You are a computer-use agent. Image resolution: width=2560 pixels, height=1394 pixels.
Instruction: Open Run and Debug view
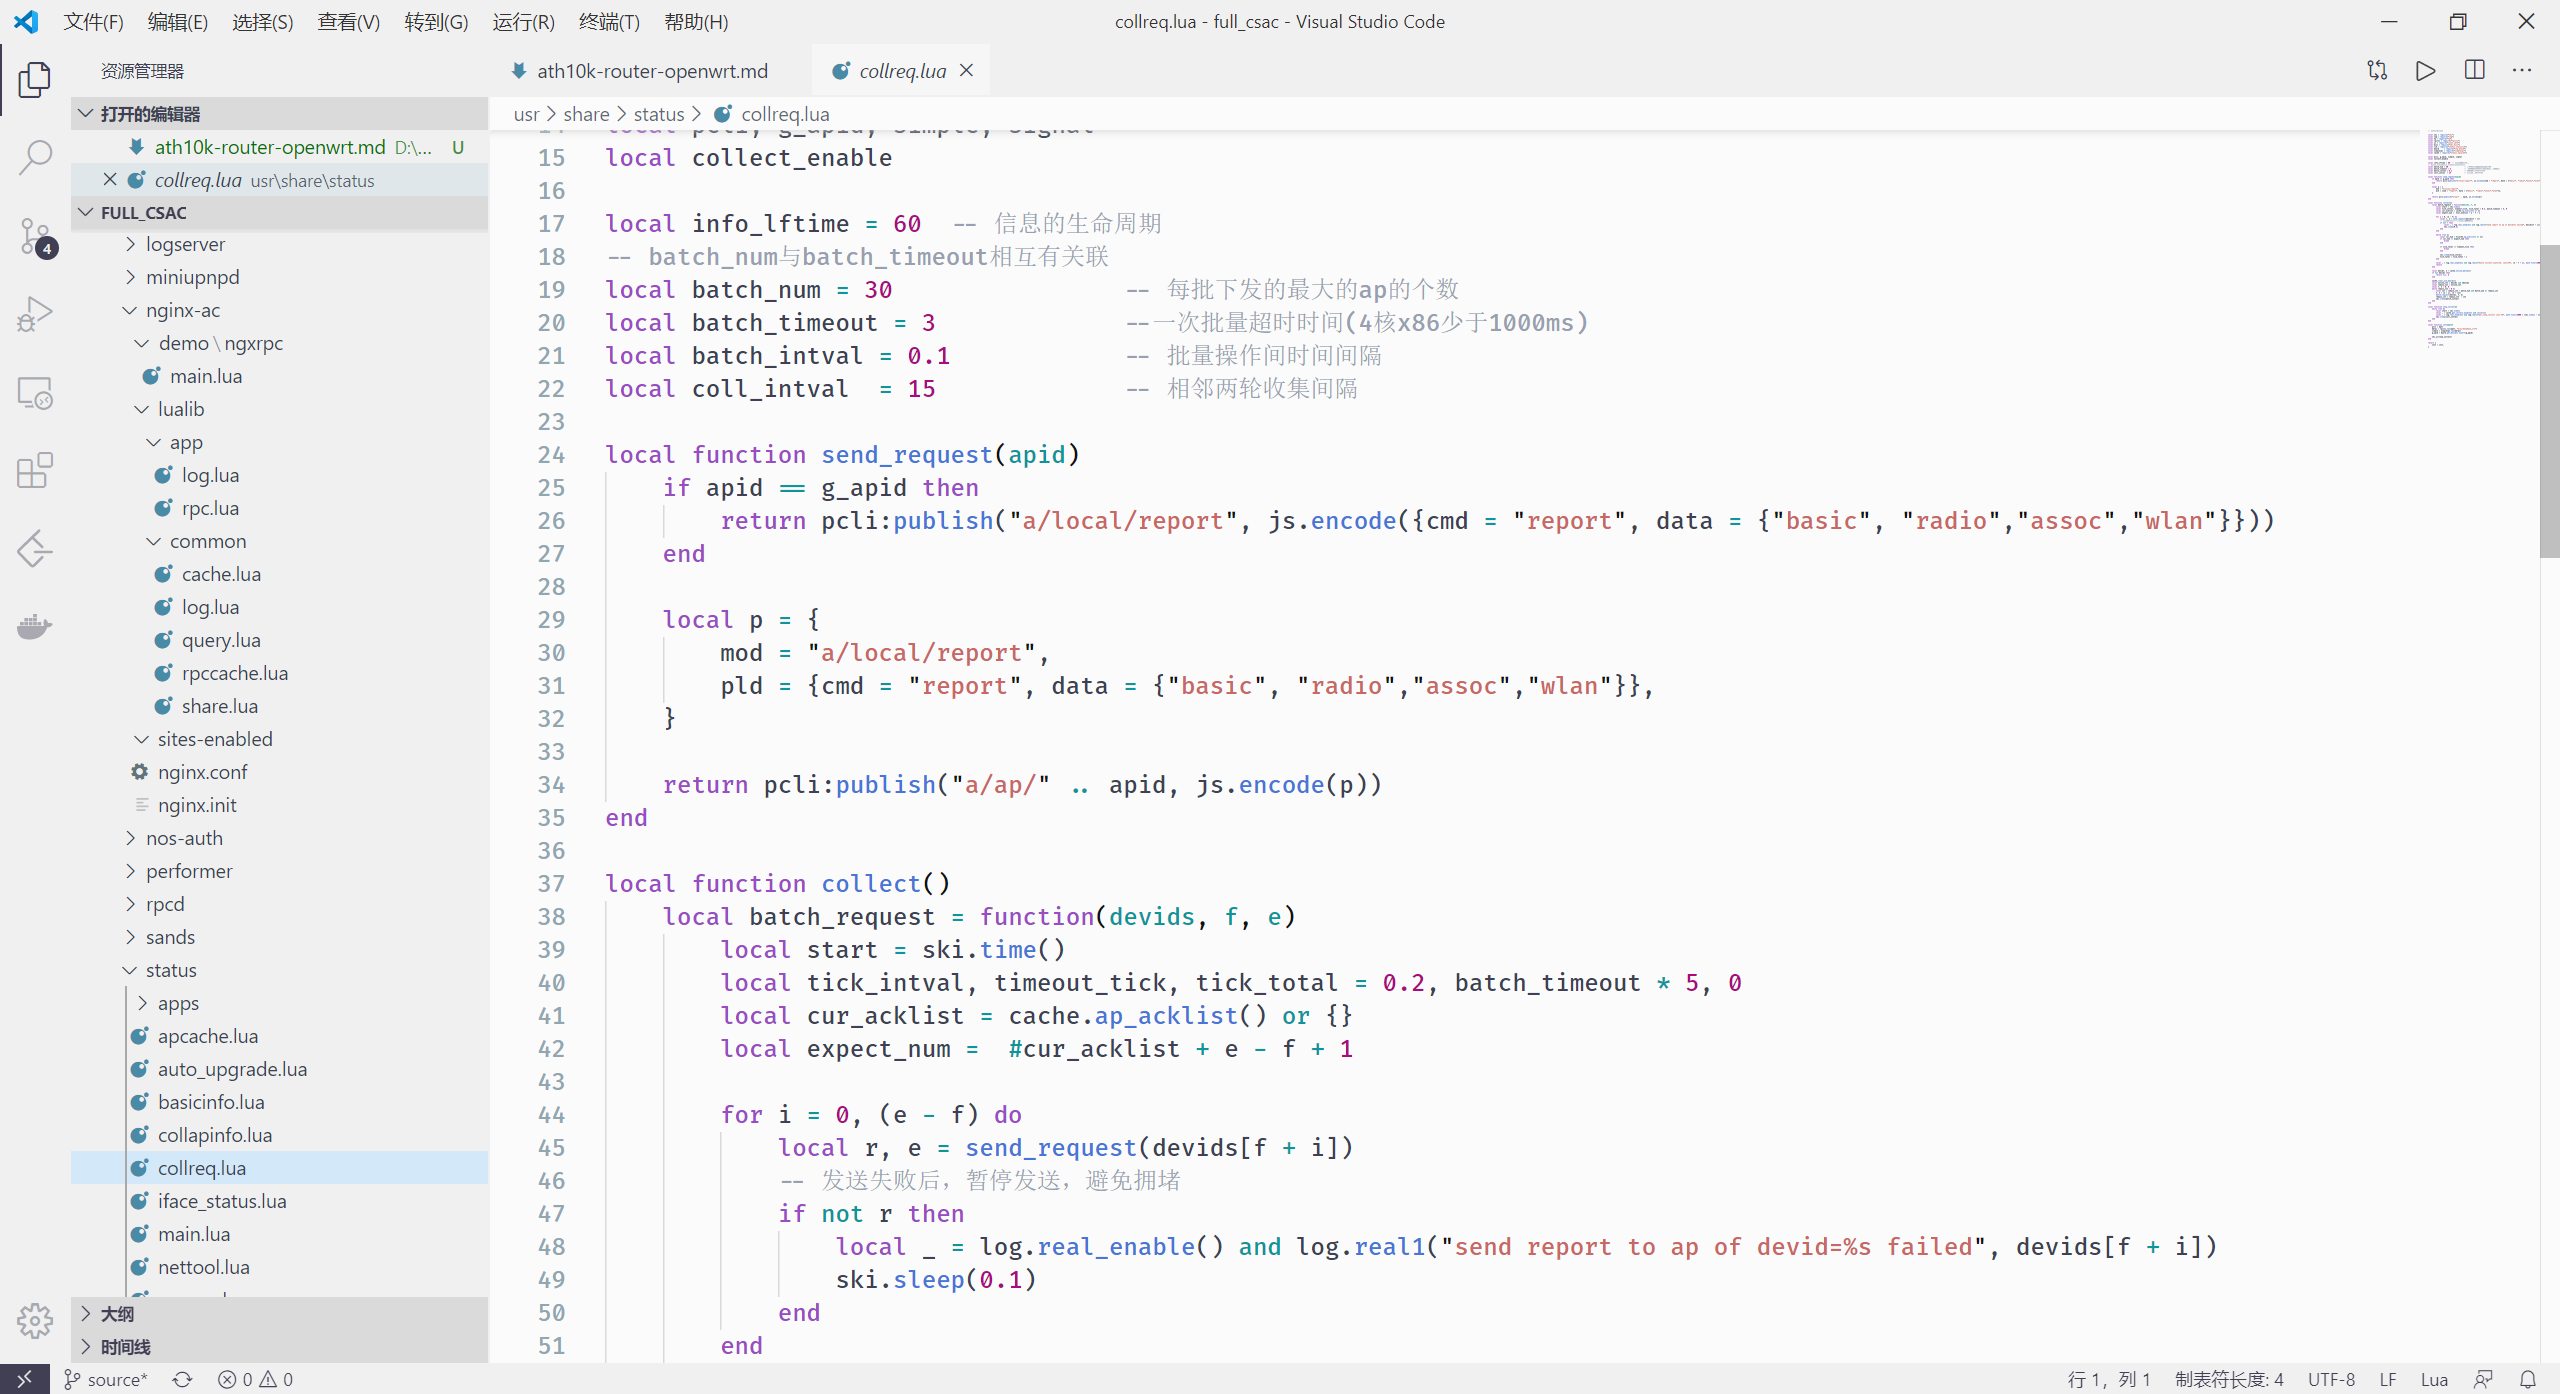pos(34,314)
